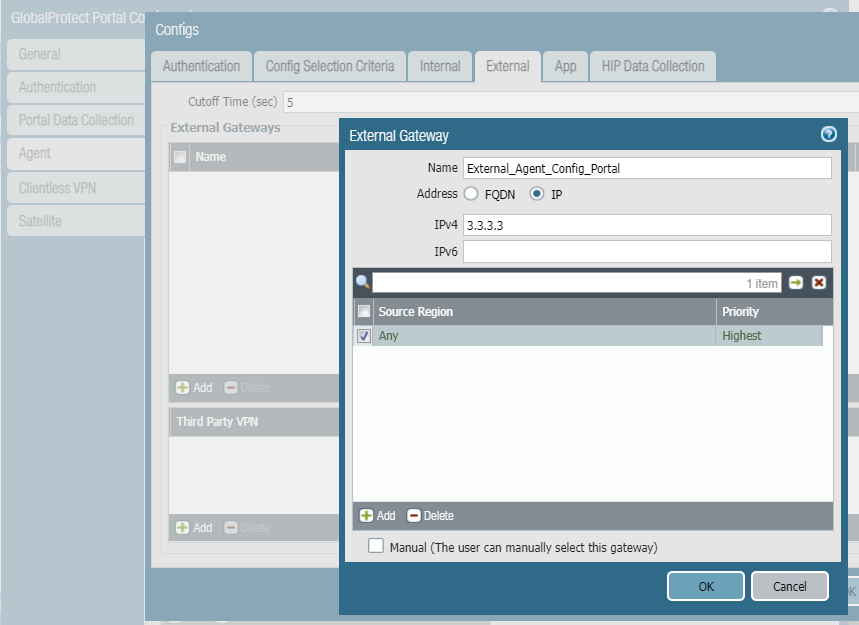
Task: Add an external gateway in Configs window
Action: pos(194,387)
